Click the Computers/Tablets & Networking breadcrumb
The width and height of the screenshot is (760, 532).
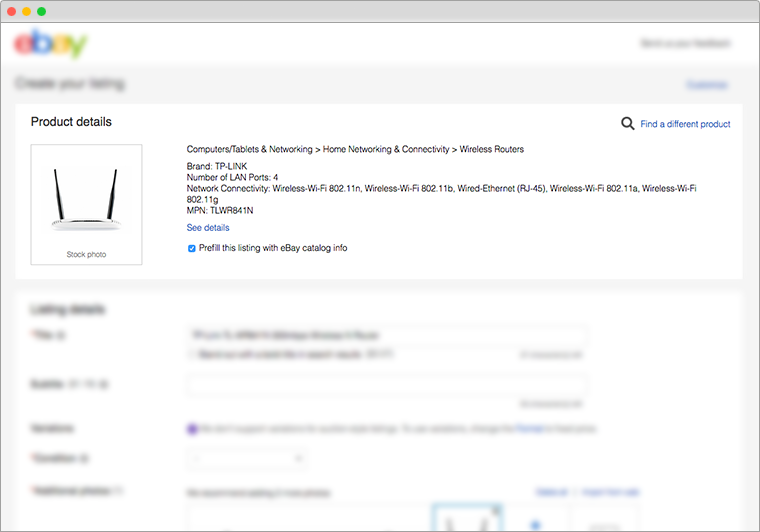249,149
